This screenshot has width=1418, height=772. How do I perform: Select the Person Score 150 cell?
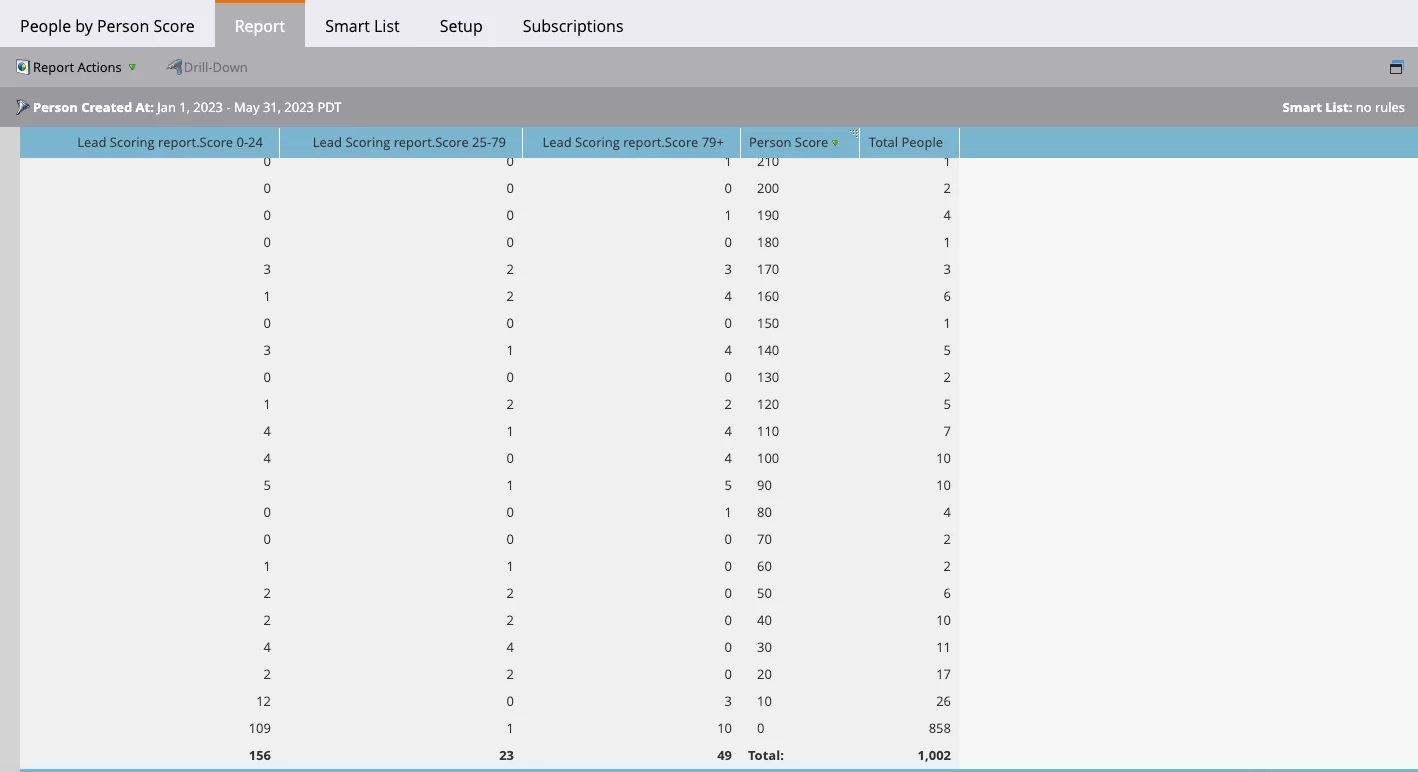pyautogui.click(x=800, y=323)
